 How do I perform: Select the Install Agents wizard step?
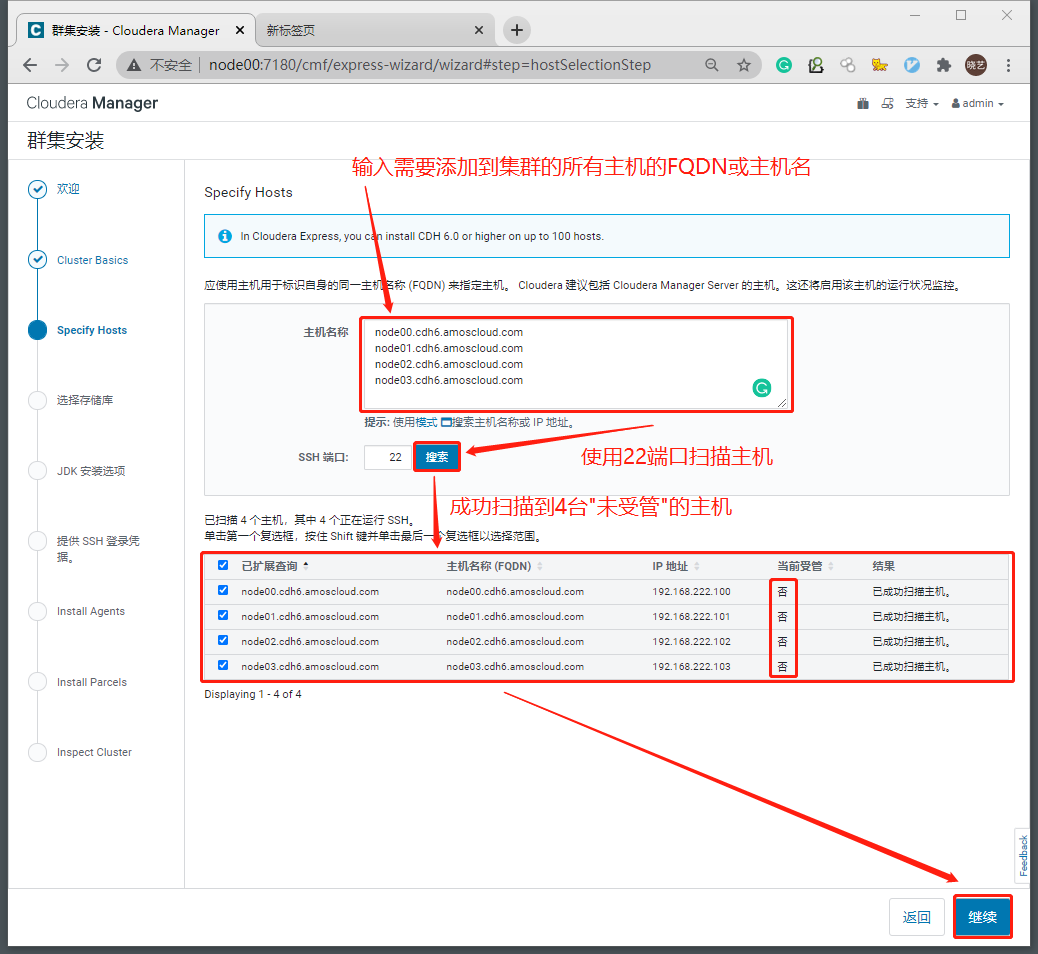(91, 611)
